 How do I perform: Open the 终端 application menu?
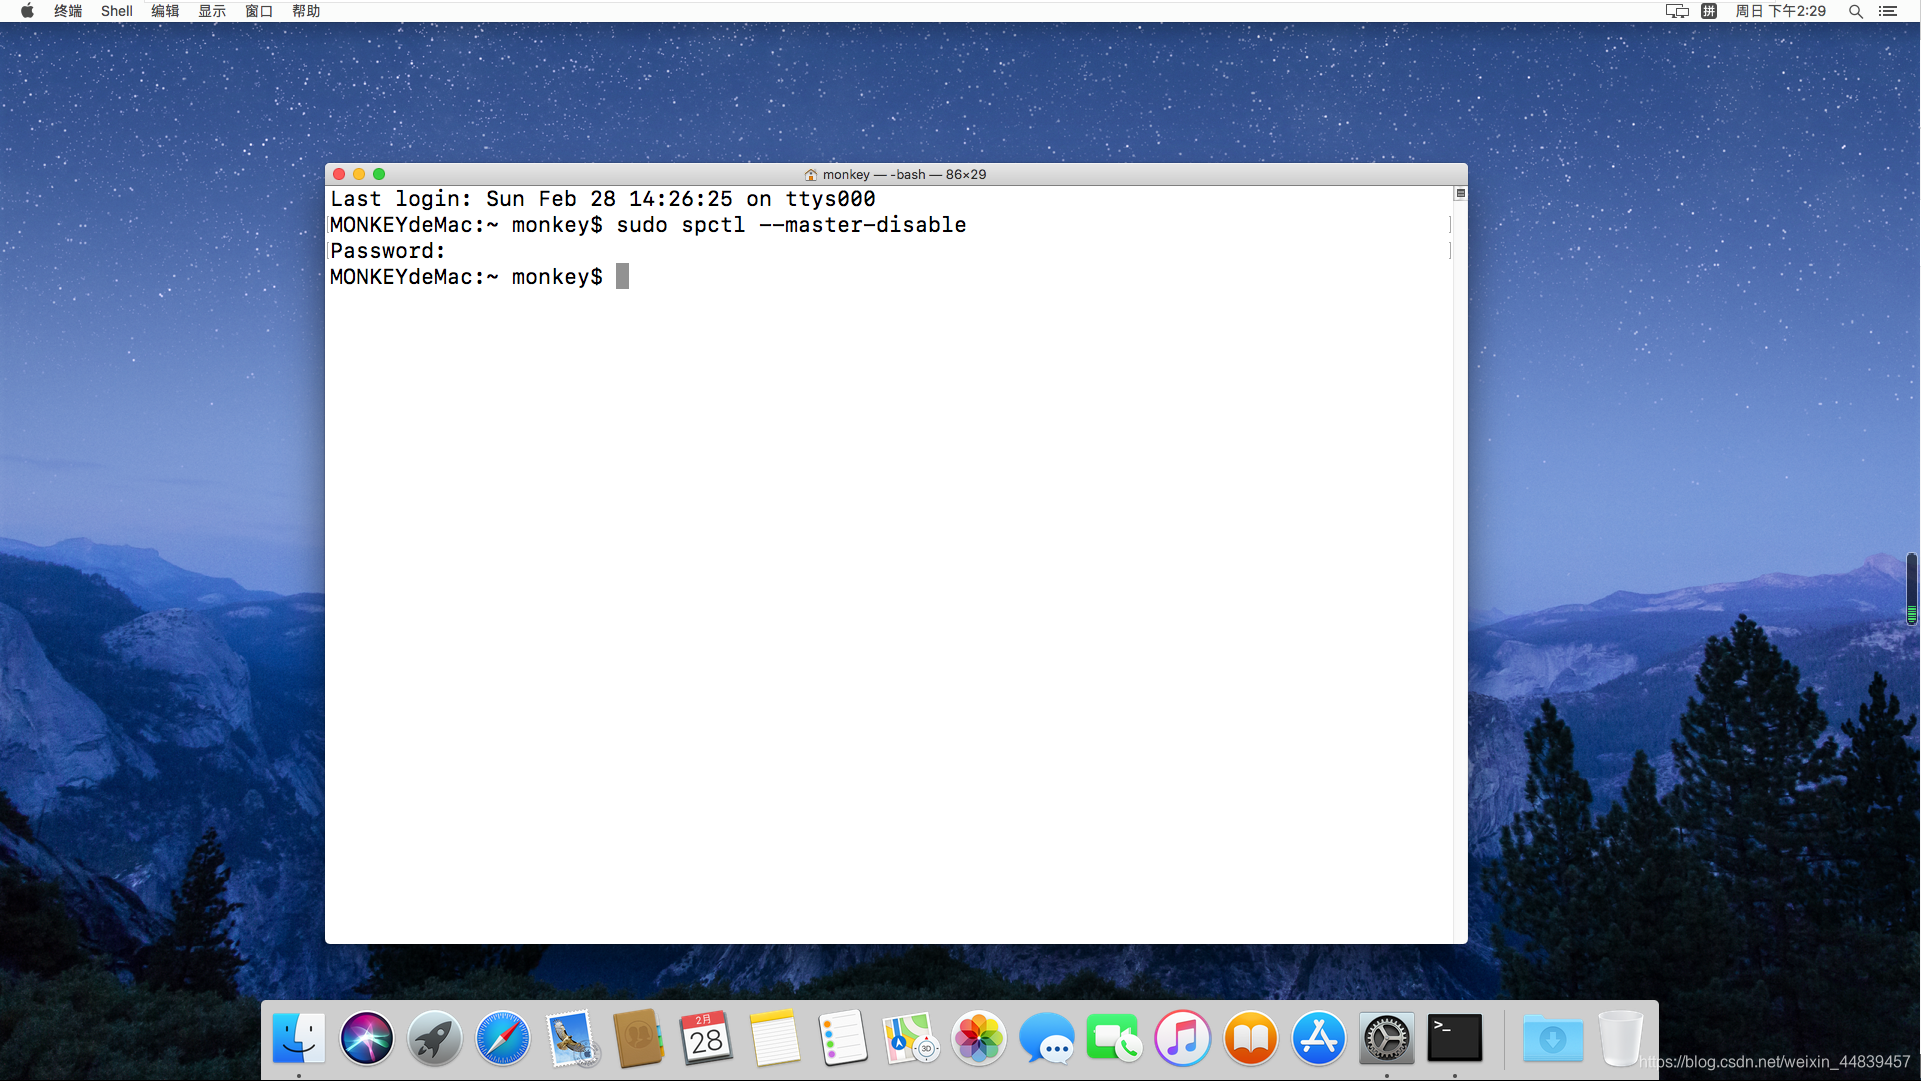click(x=68, y=11)
